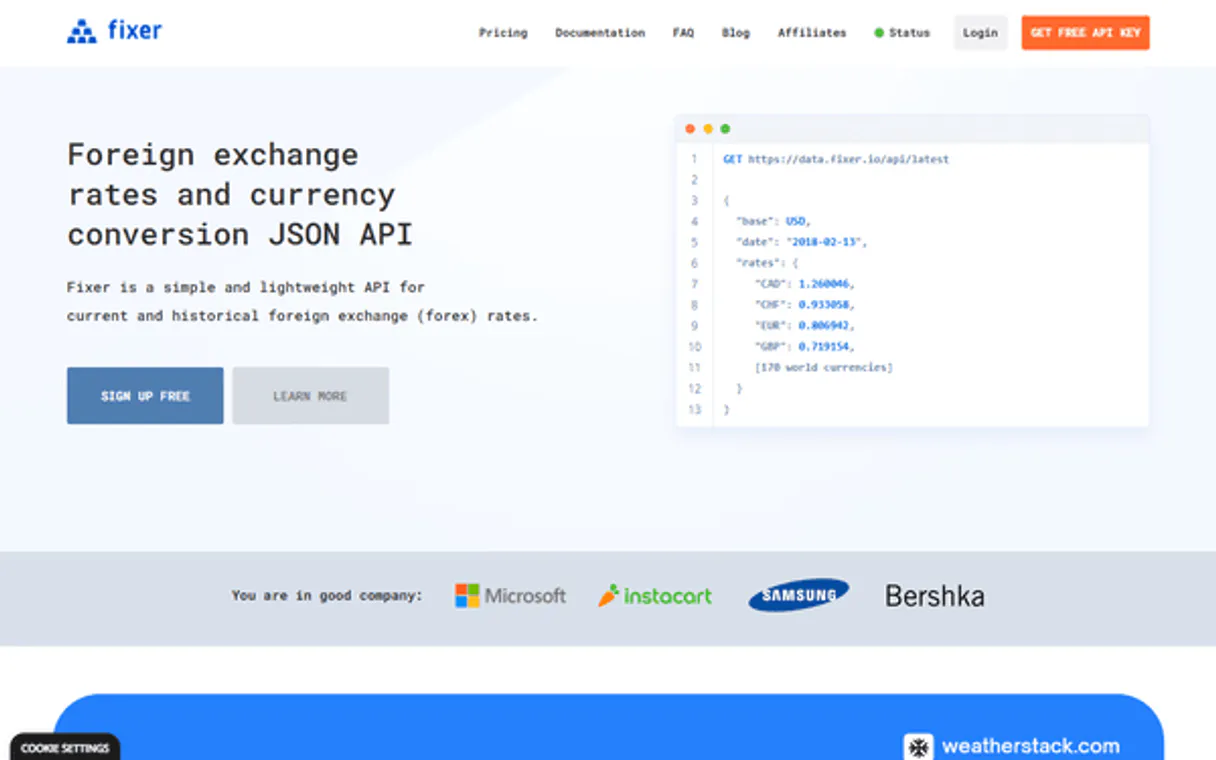
Task: Click the red circle on the code editor window
Action: pyautogui.click(x=689, y=128)
